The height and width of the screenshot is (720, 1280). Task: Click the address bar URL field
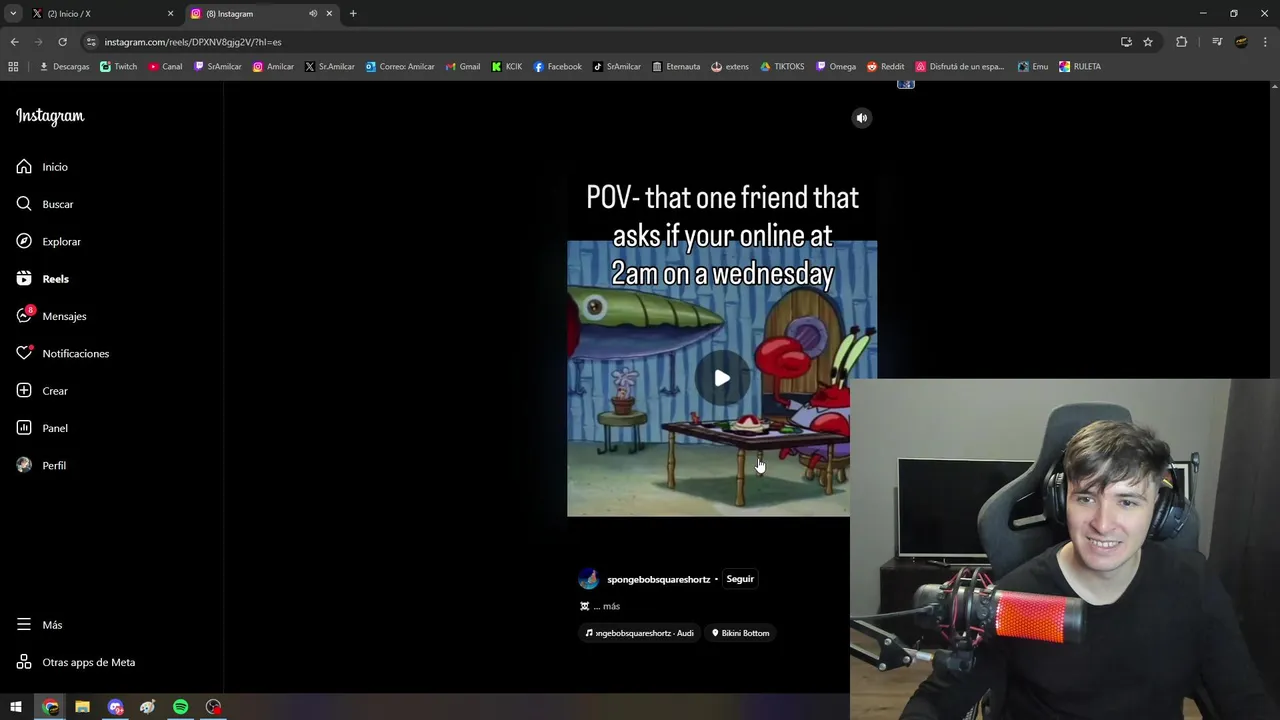click(x=600, y=42)
